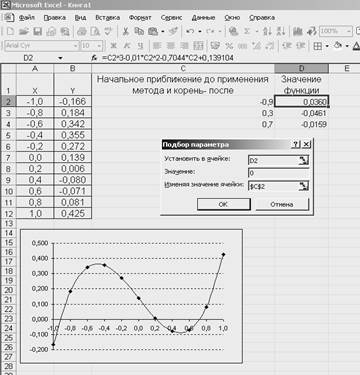Image resolution: width=360 pixels, height=375 pixels.
Task: Click the dialog help question button
Action: 295,144
